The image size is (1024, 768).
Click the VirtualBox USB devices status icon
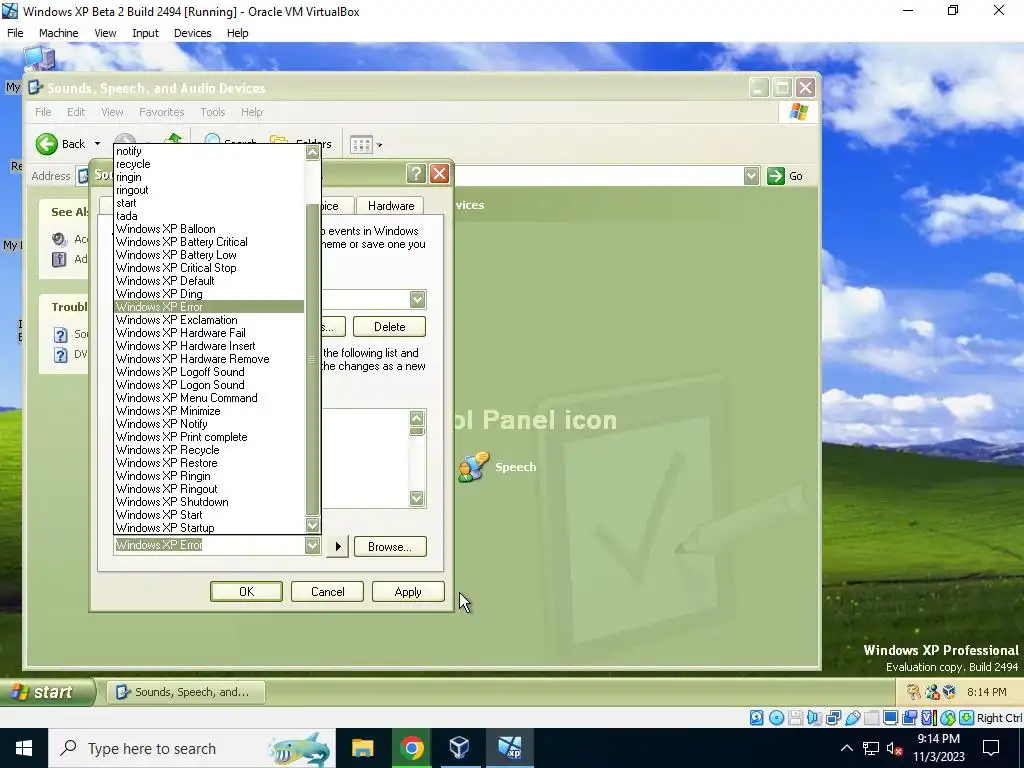click(x=852, y=718)
